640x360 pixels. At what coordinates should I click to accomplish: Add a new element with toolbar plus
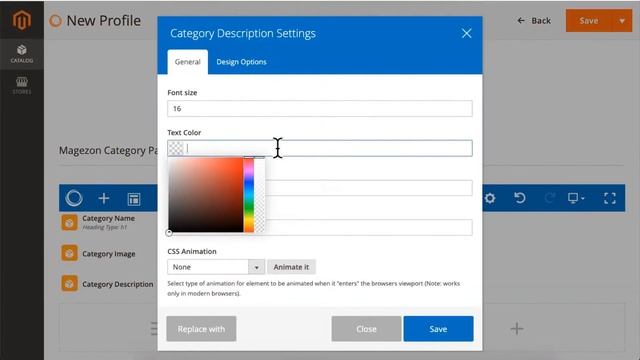click(x=104, y=198)
